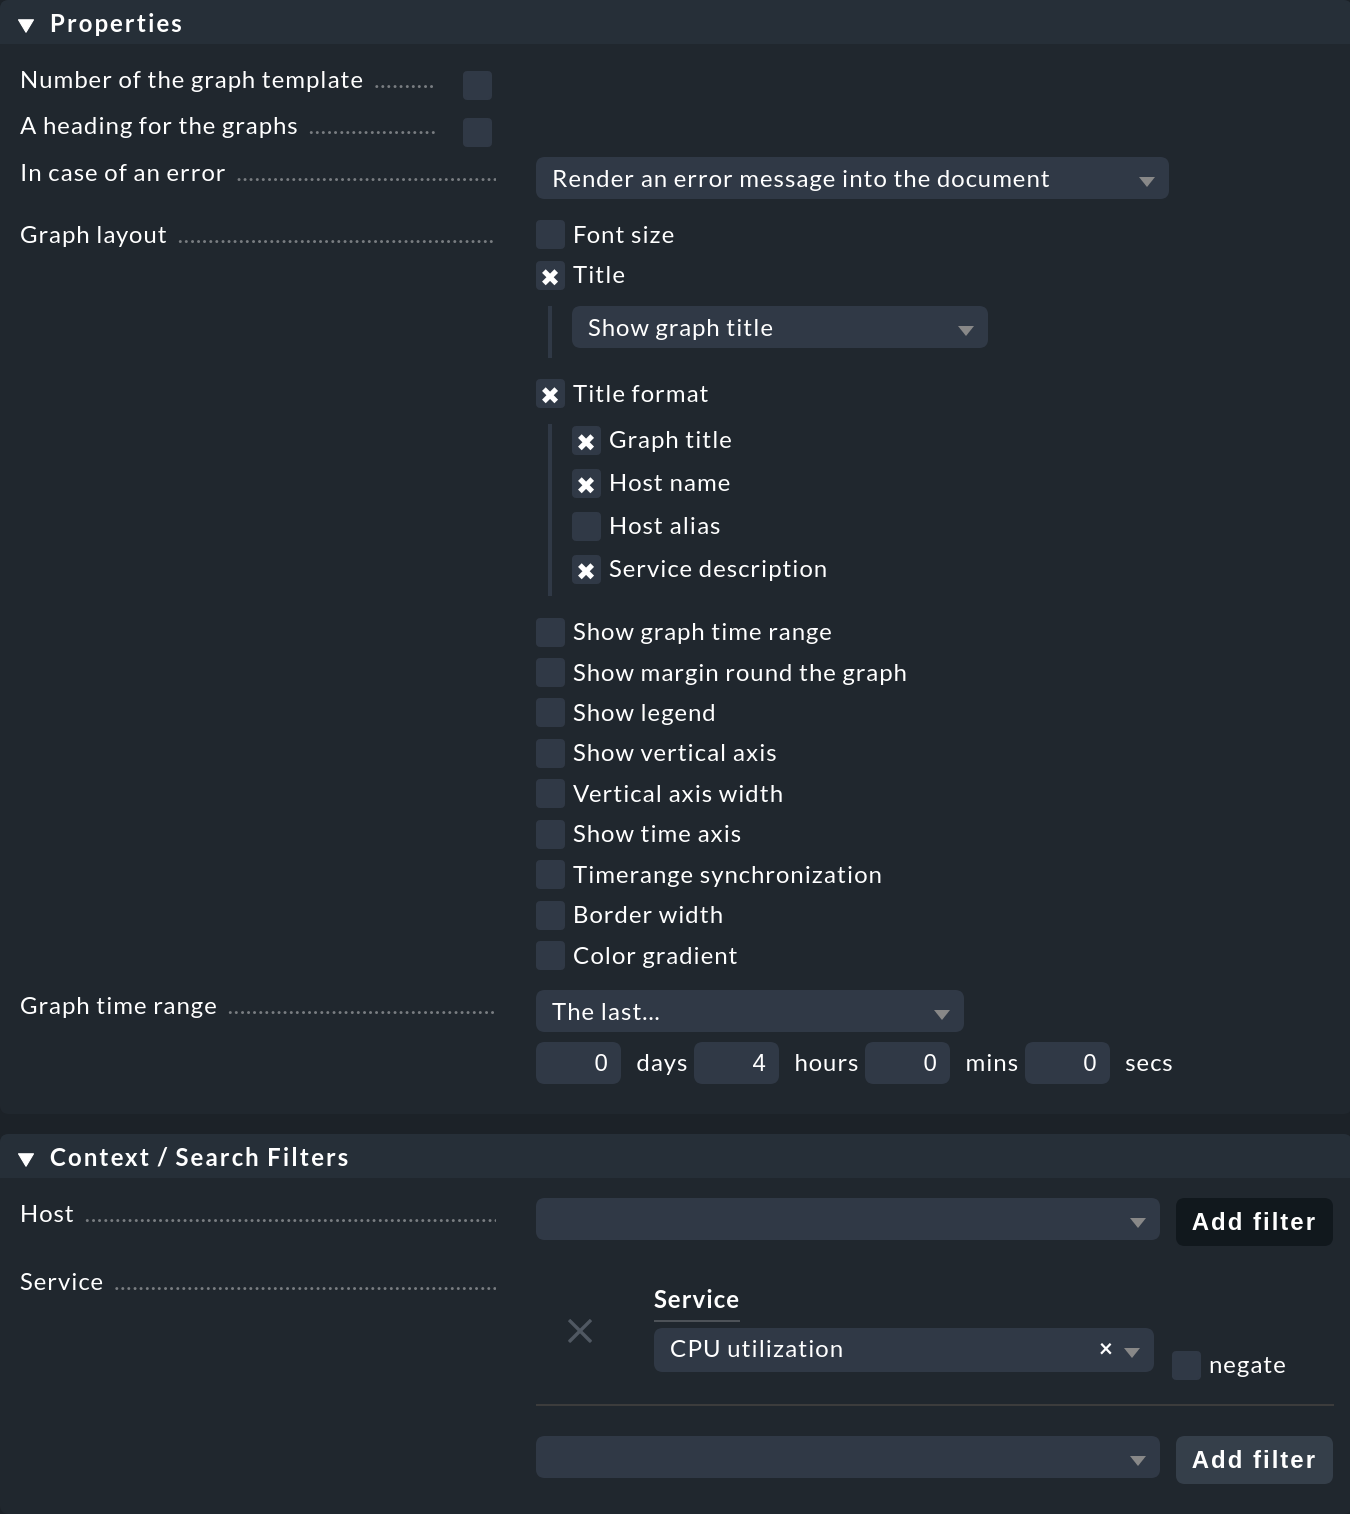Open the Show graph title dropdown
The width and height of the screenshot is (1350, 1514).
779,327
